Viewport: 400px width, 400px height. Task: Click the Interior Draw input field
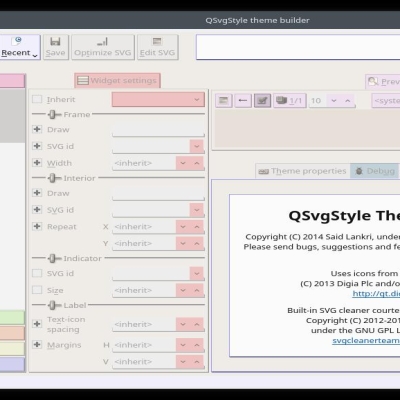point(158,193)
